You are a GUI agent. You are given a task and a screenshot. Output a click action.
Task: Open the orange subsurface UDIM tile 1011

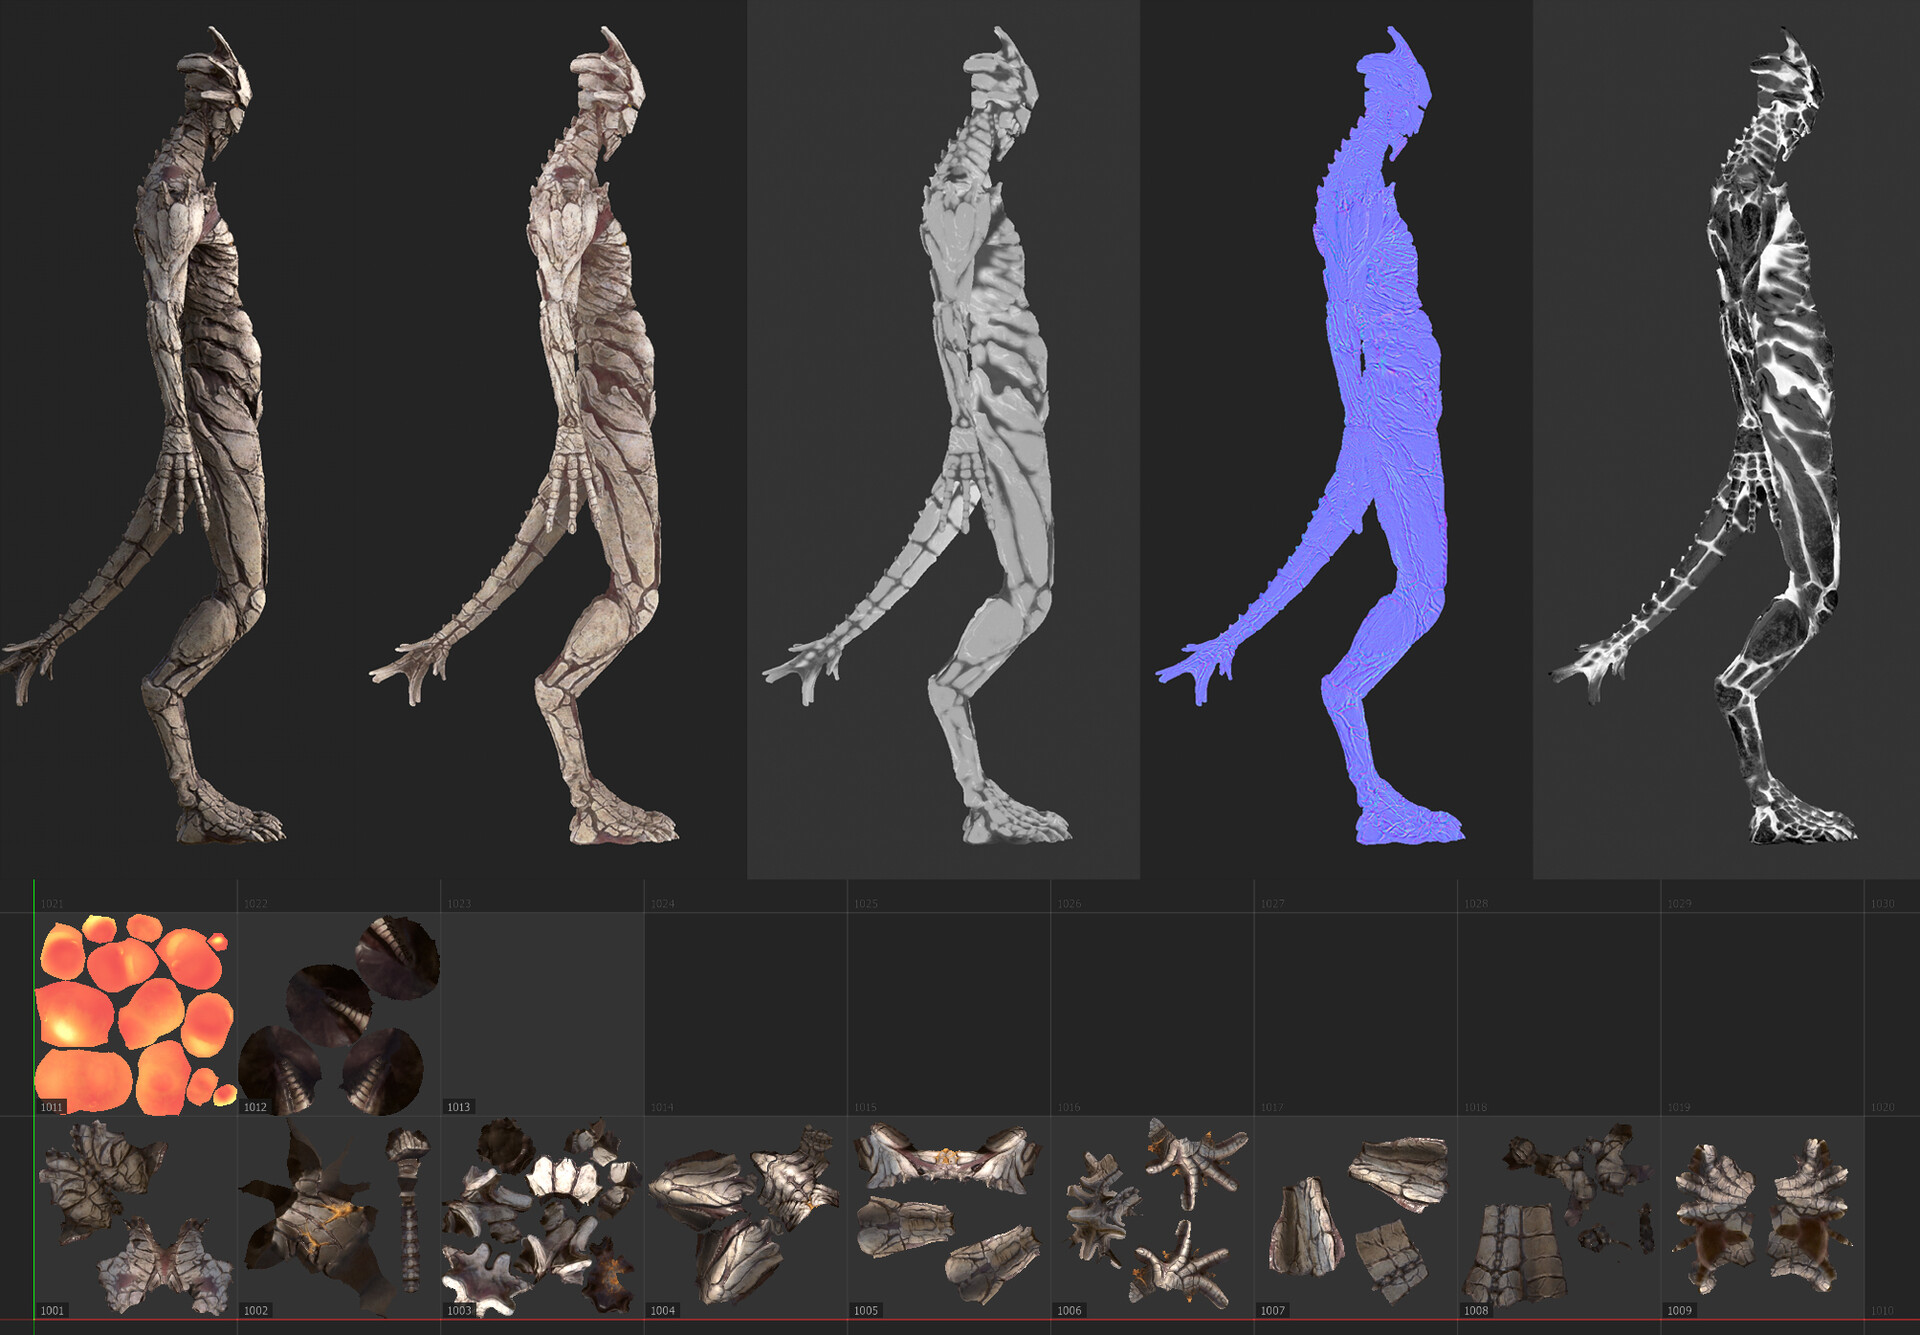tap(136, 1014)
